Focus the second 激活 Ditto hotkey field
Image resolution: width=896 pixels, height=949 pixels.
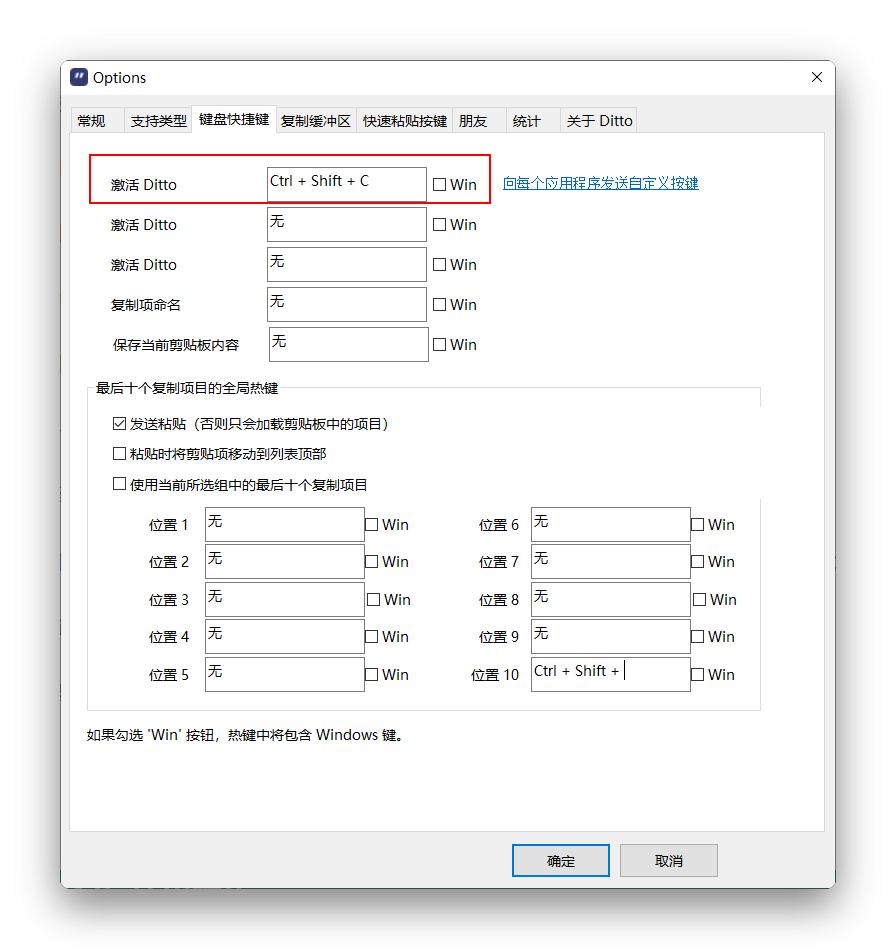coord(347,225)
